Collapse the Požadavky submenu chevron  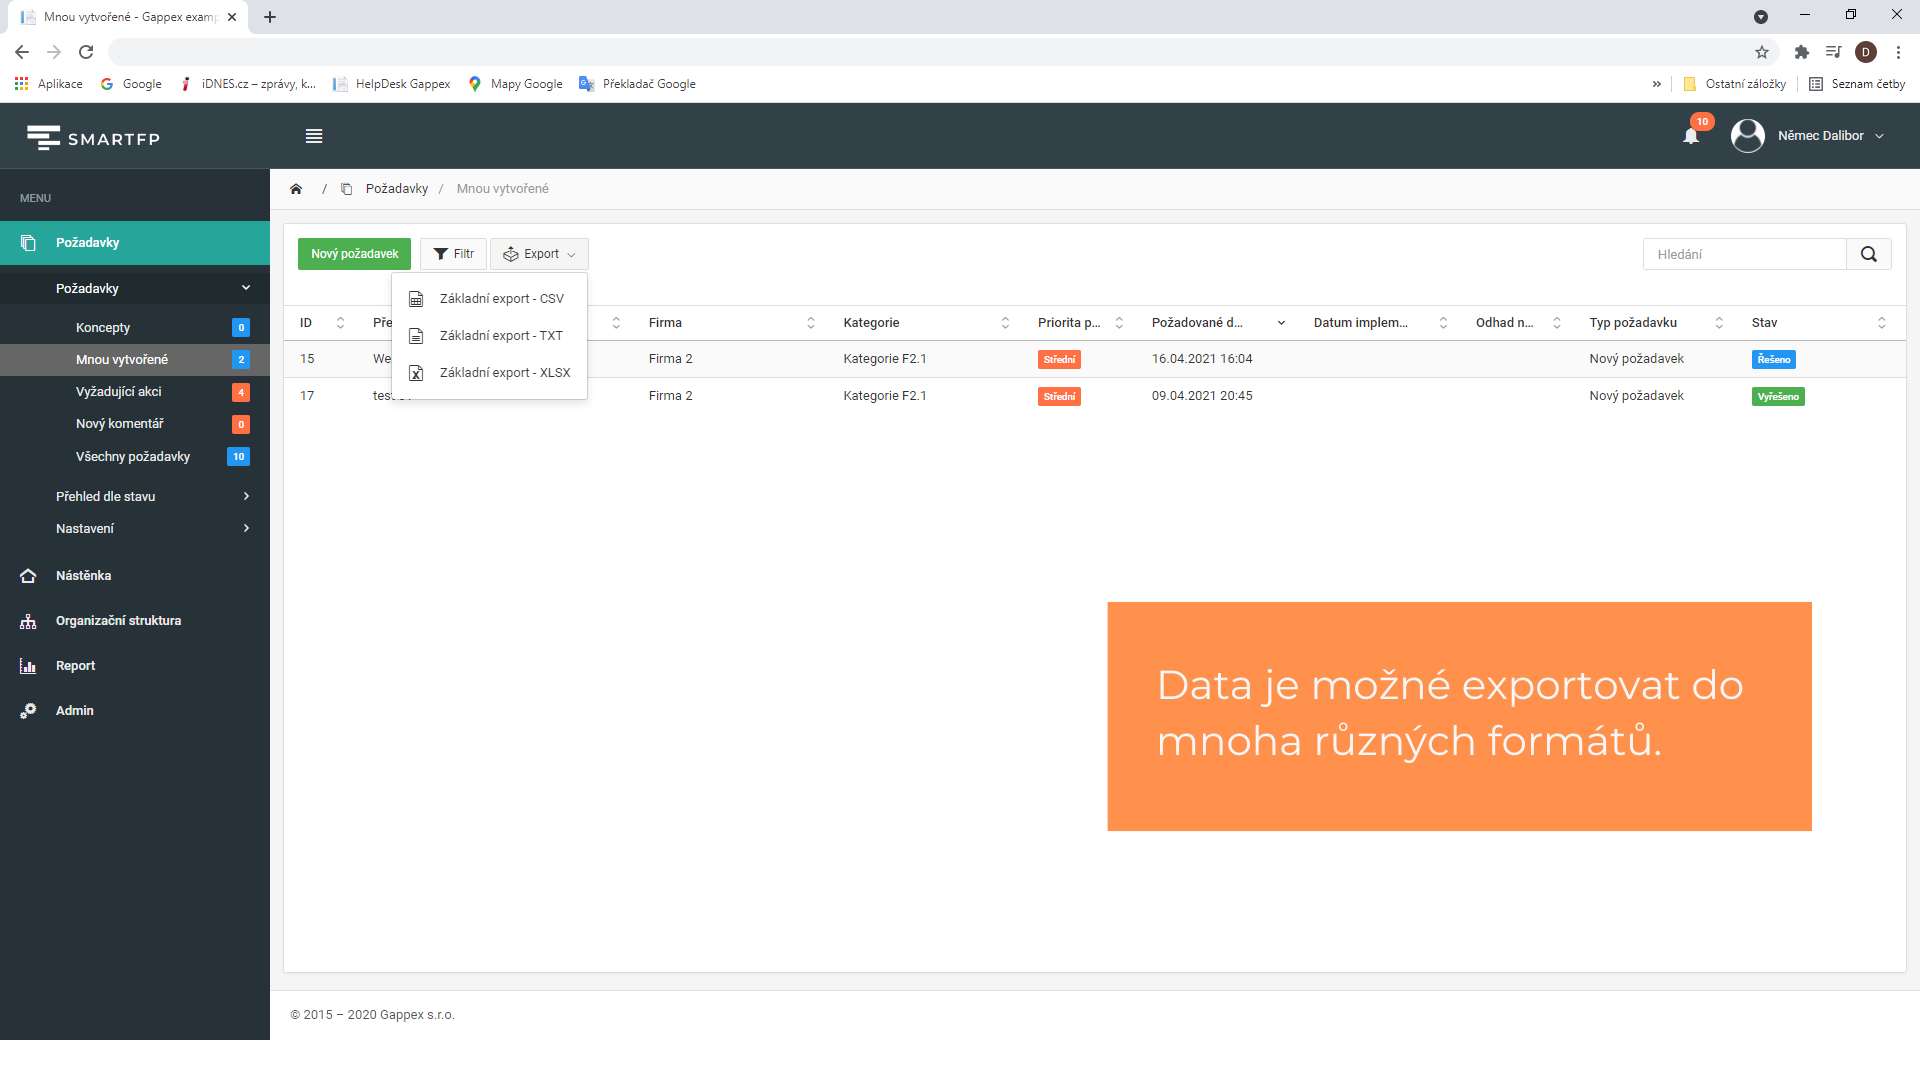pyautogui.click(x=246, y=288)
